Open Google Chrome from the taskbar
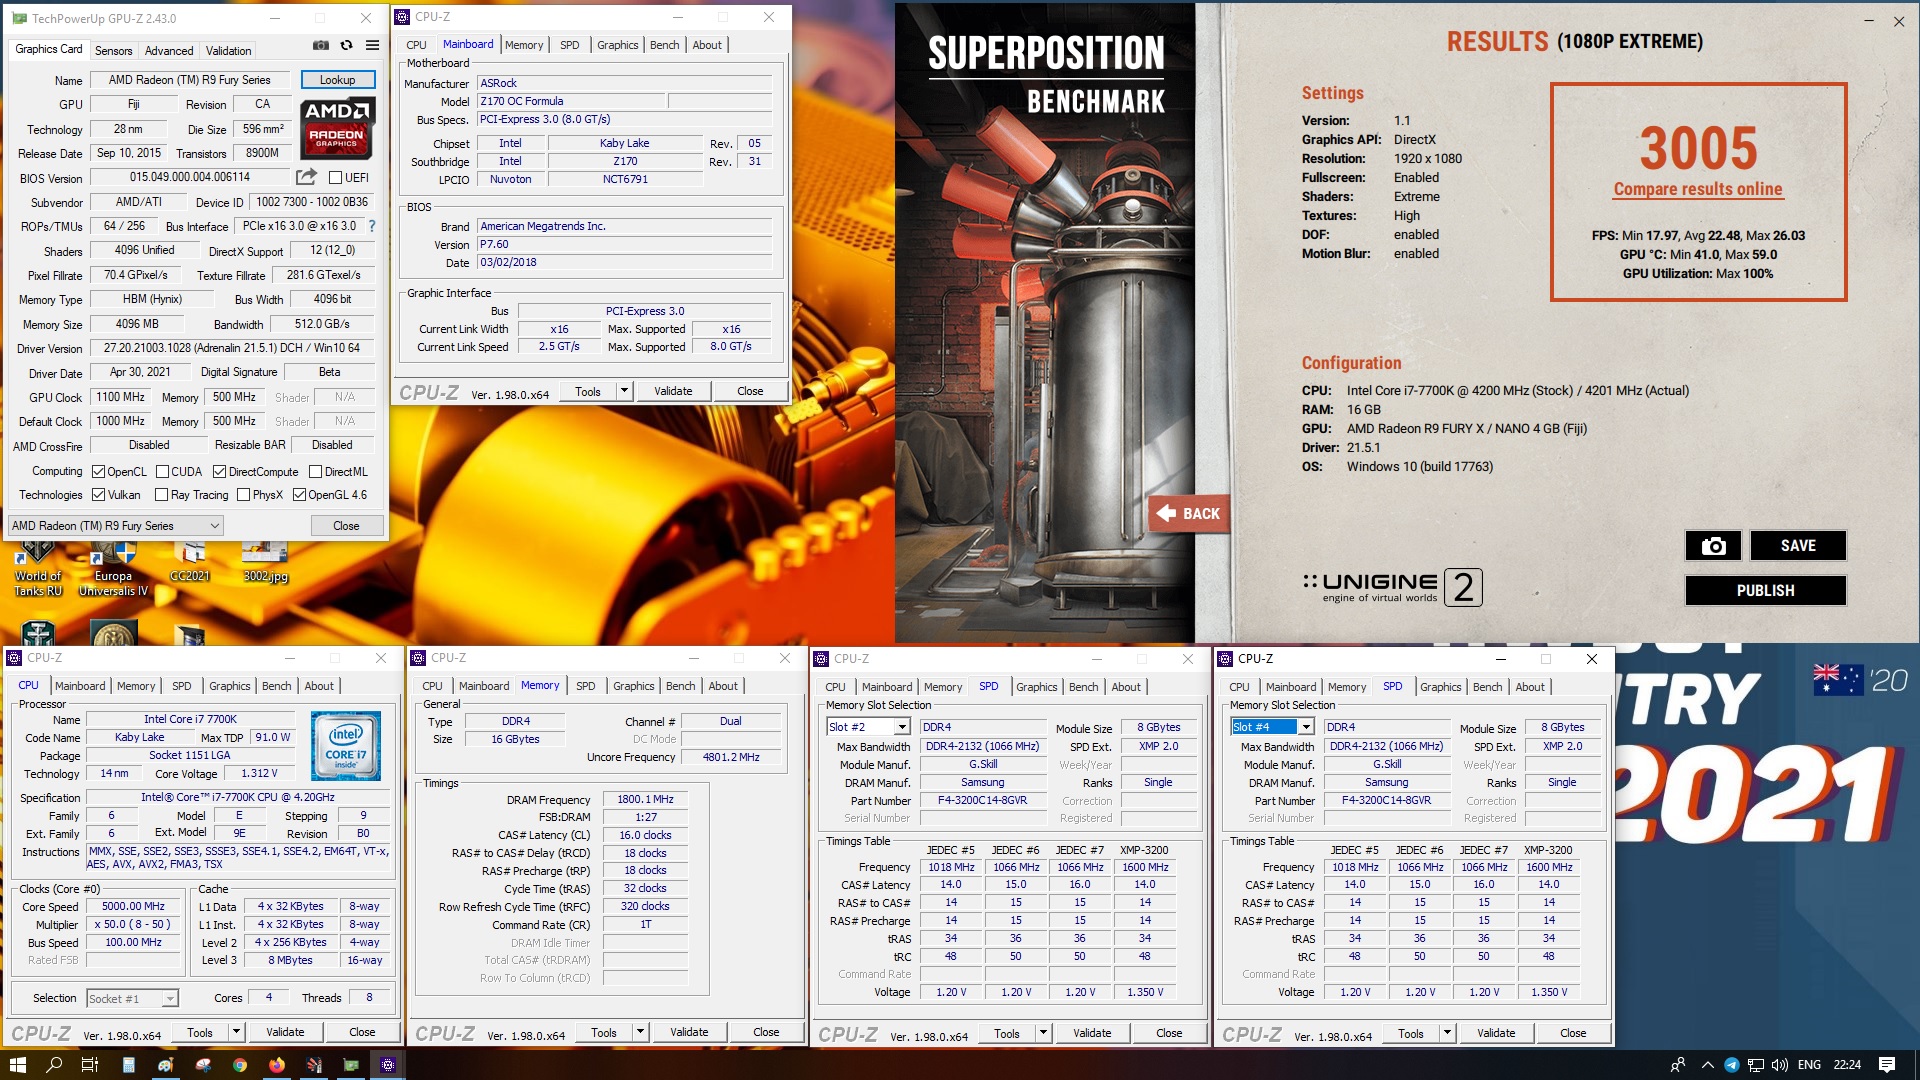 coord(240,1065)
